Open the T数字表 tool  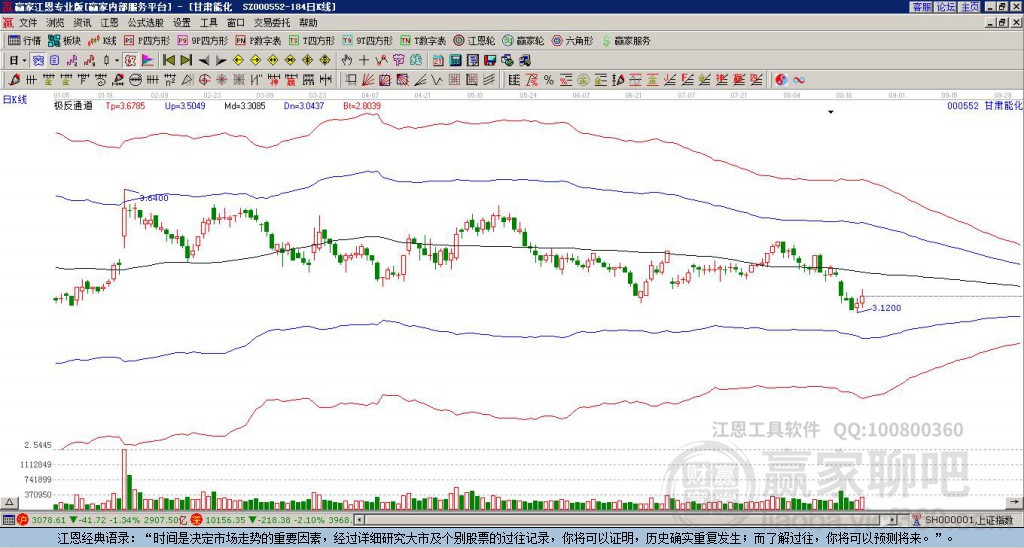[423, 40]
